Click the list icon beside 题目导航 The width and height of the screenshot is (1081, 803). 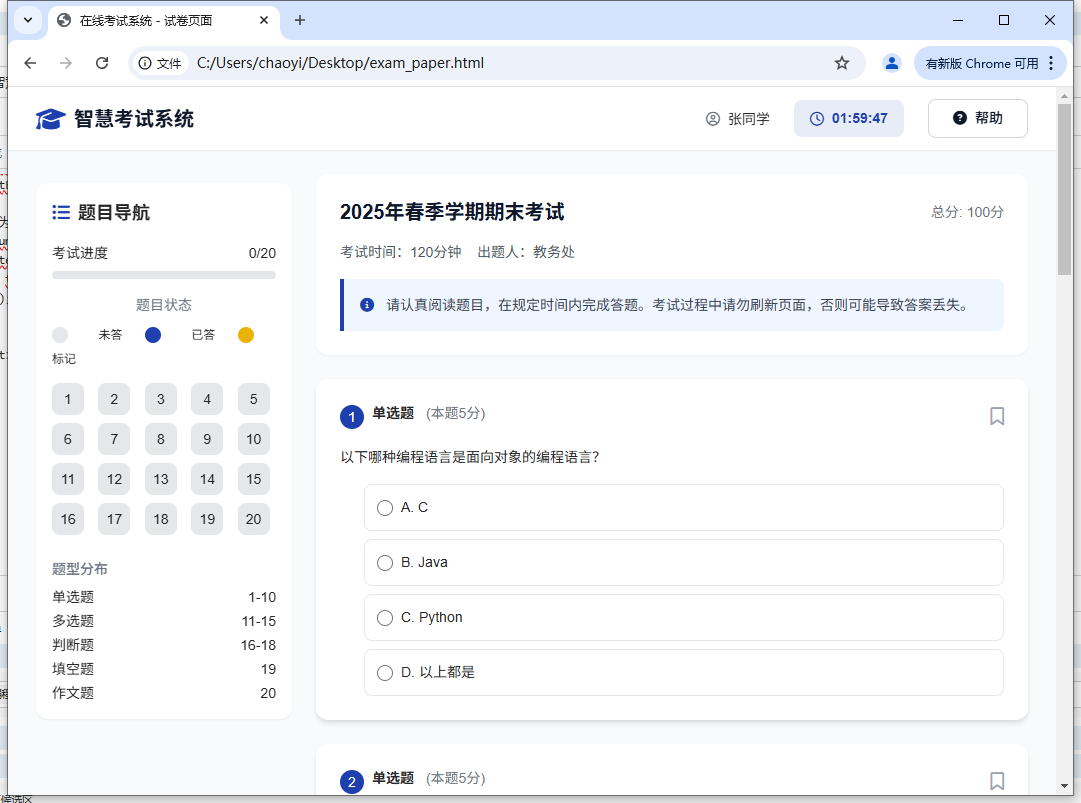coord(61,212)
